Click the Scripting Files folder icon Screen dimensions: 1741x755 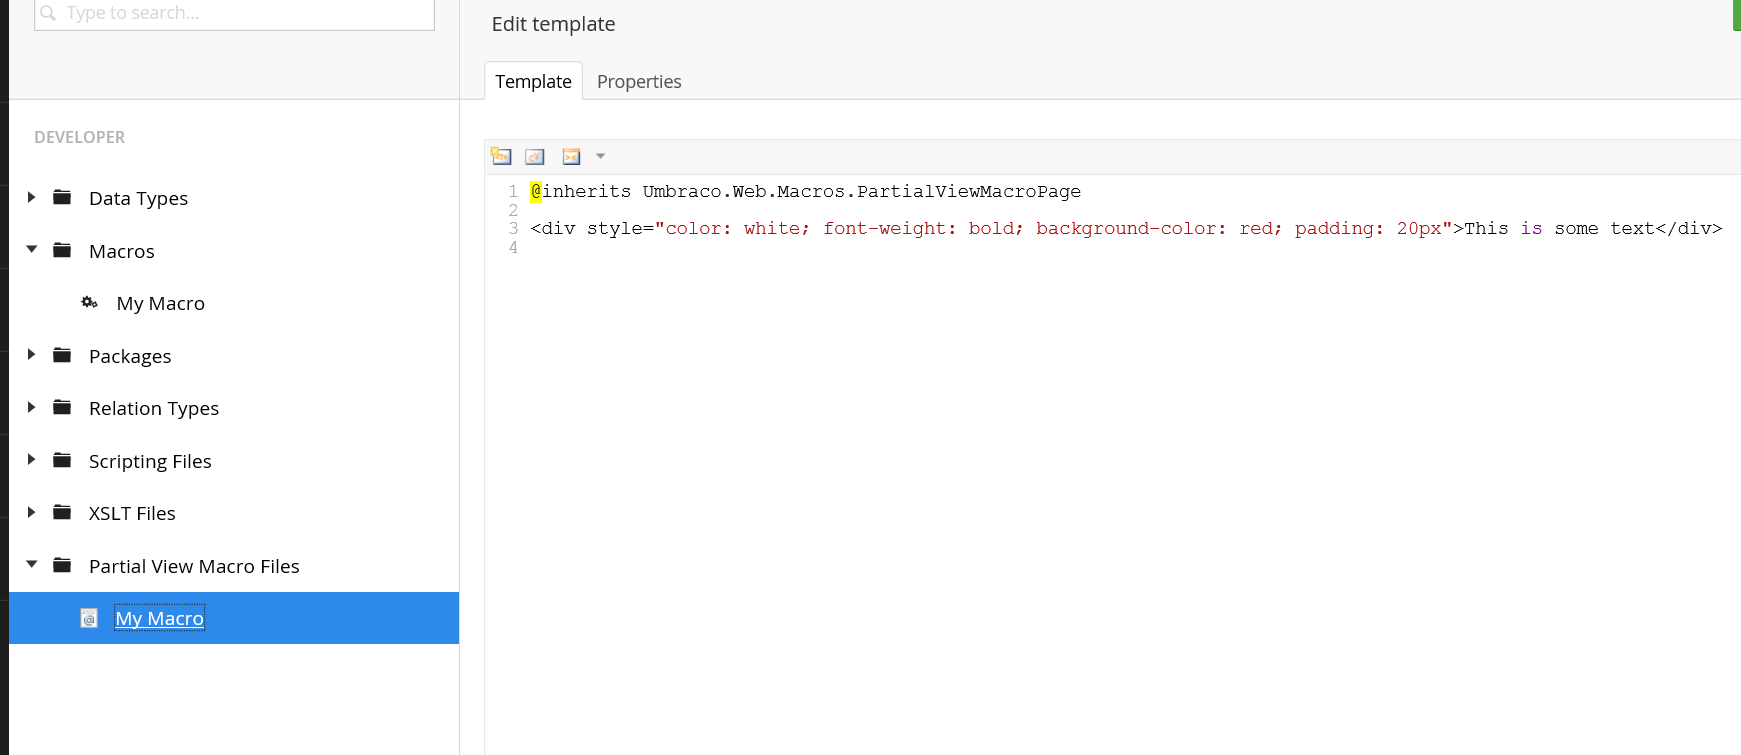(62, 460)
